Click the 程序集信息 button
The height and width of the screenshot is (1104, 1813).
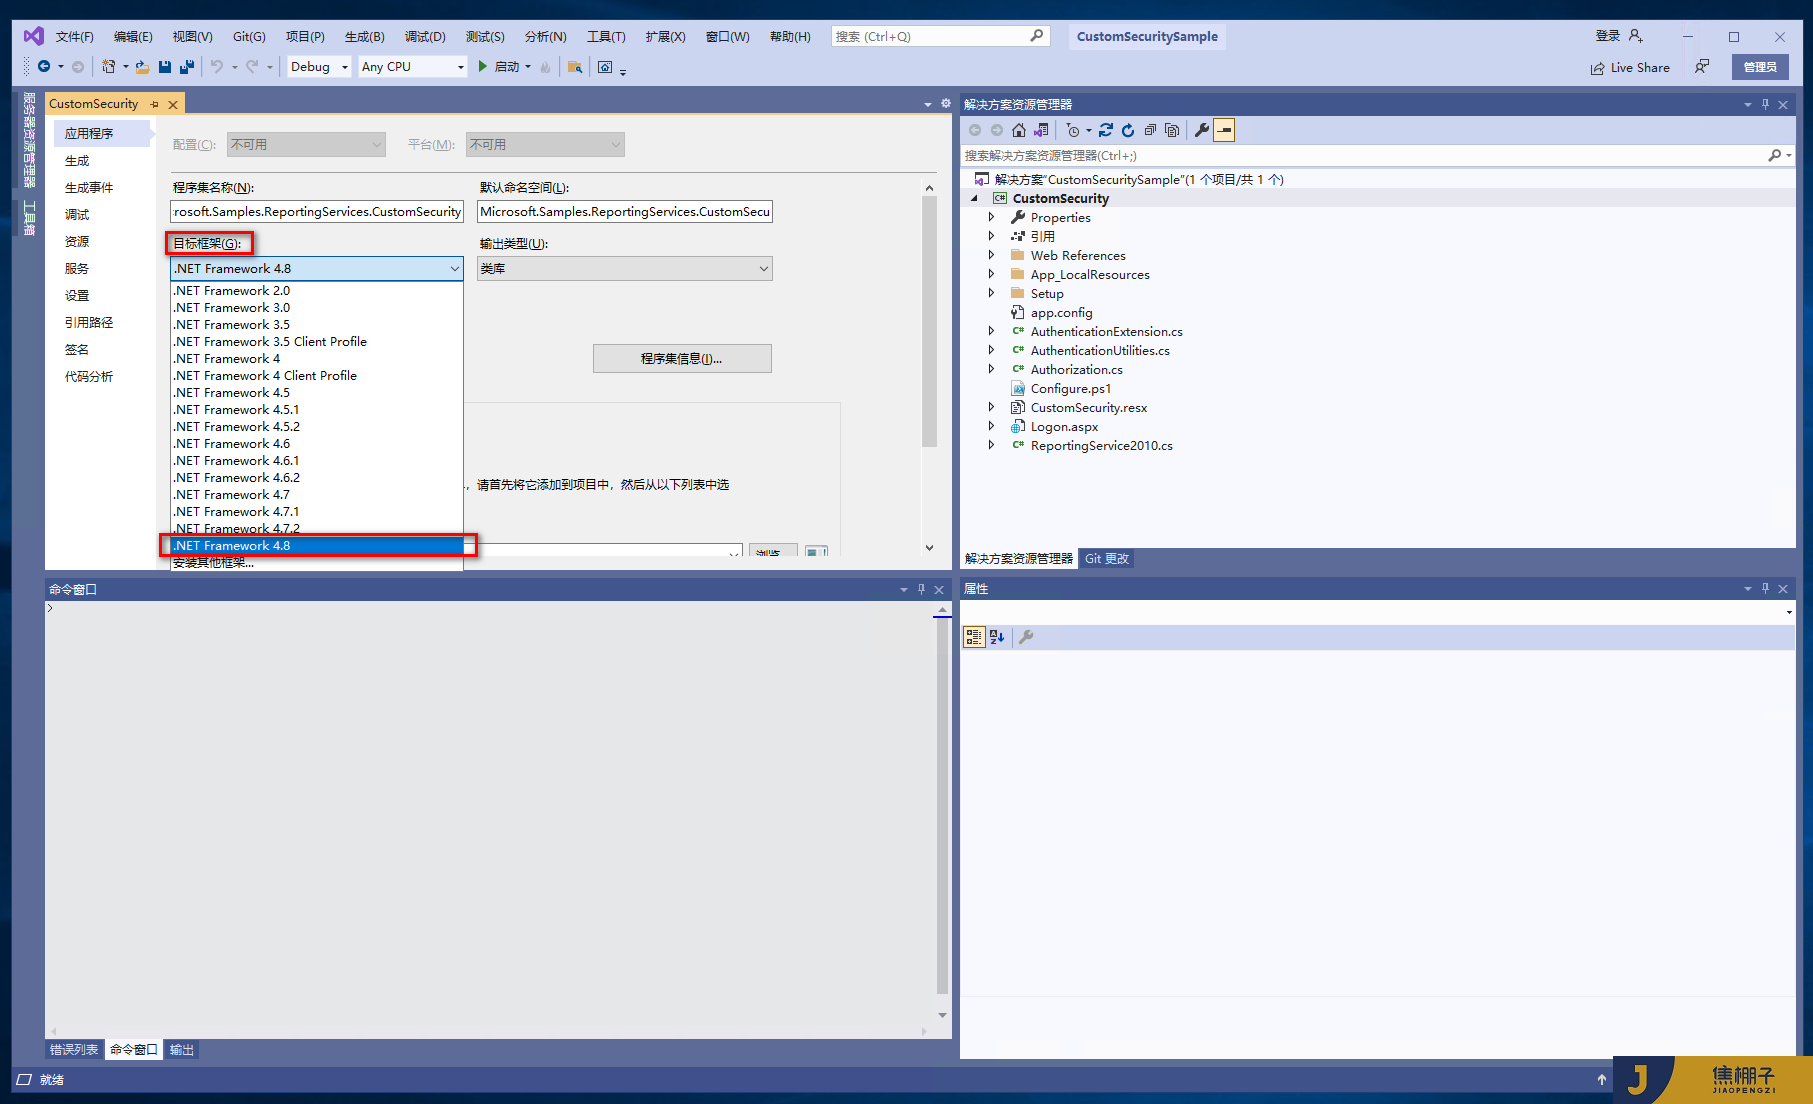(682, 359)
